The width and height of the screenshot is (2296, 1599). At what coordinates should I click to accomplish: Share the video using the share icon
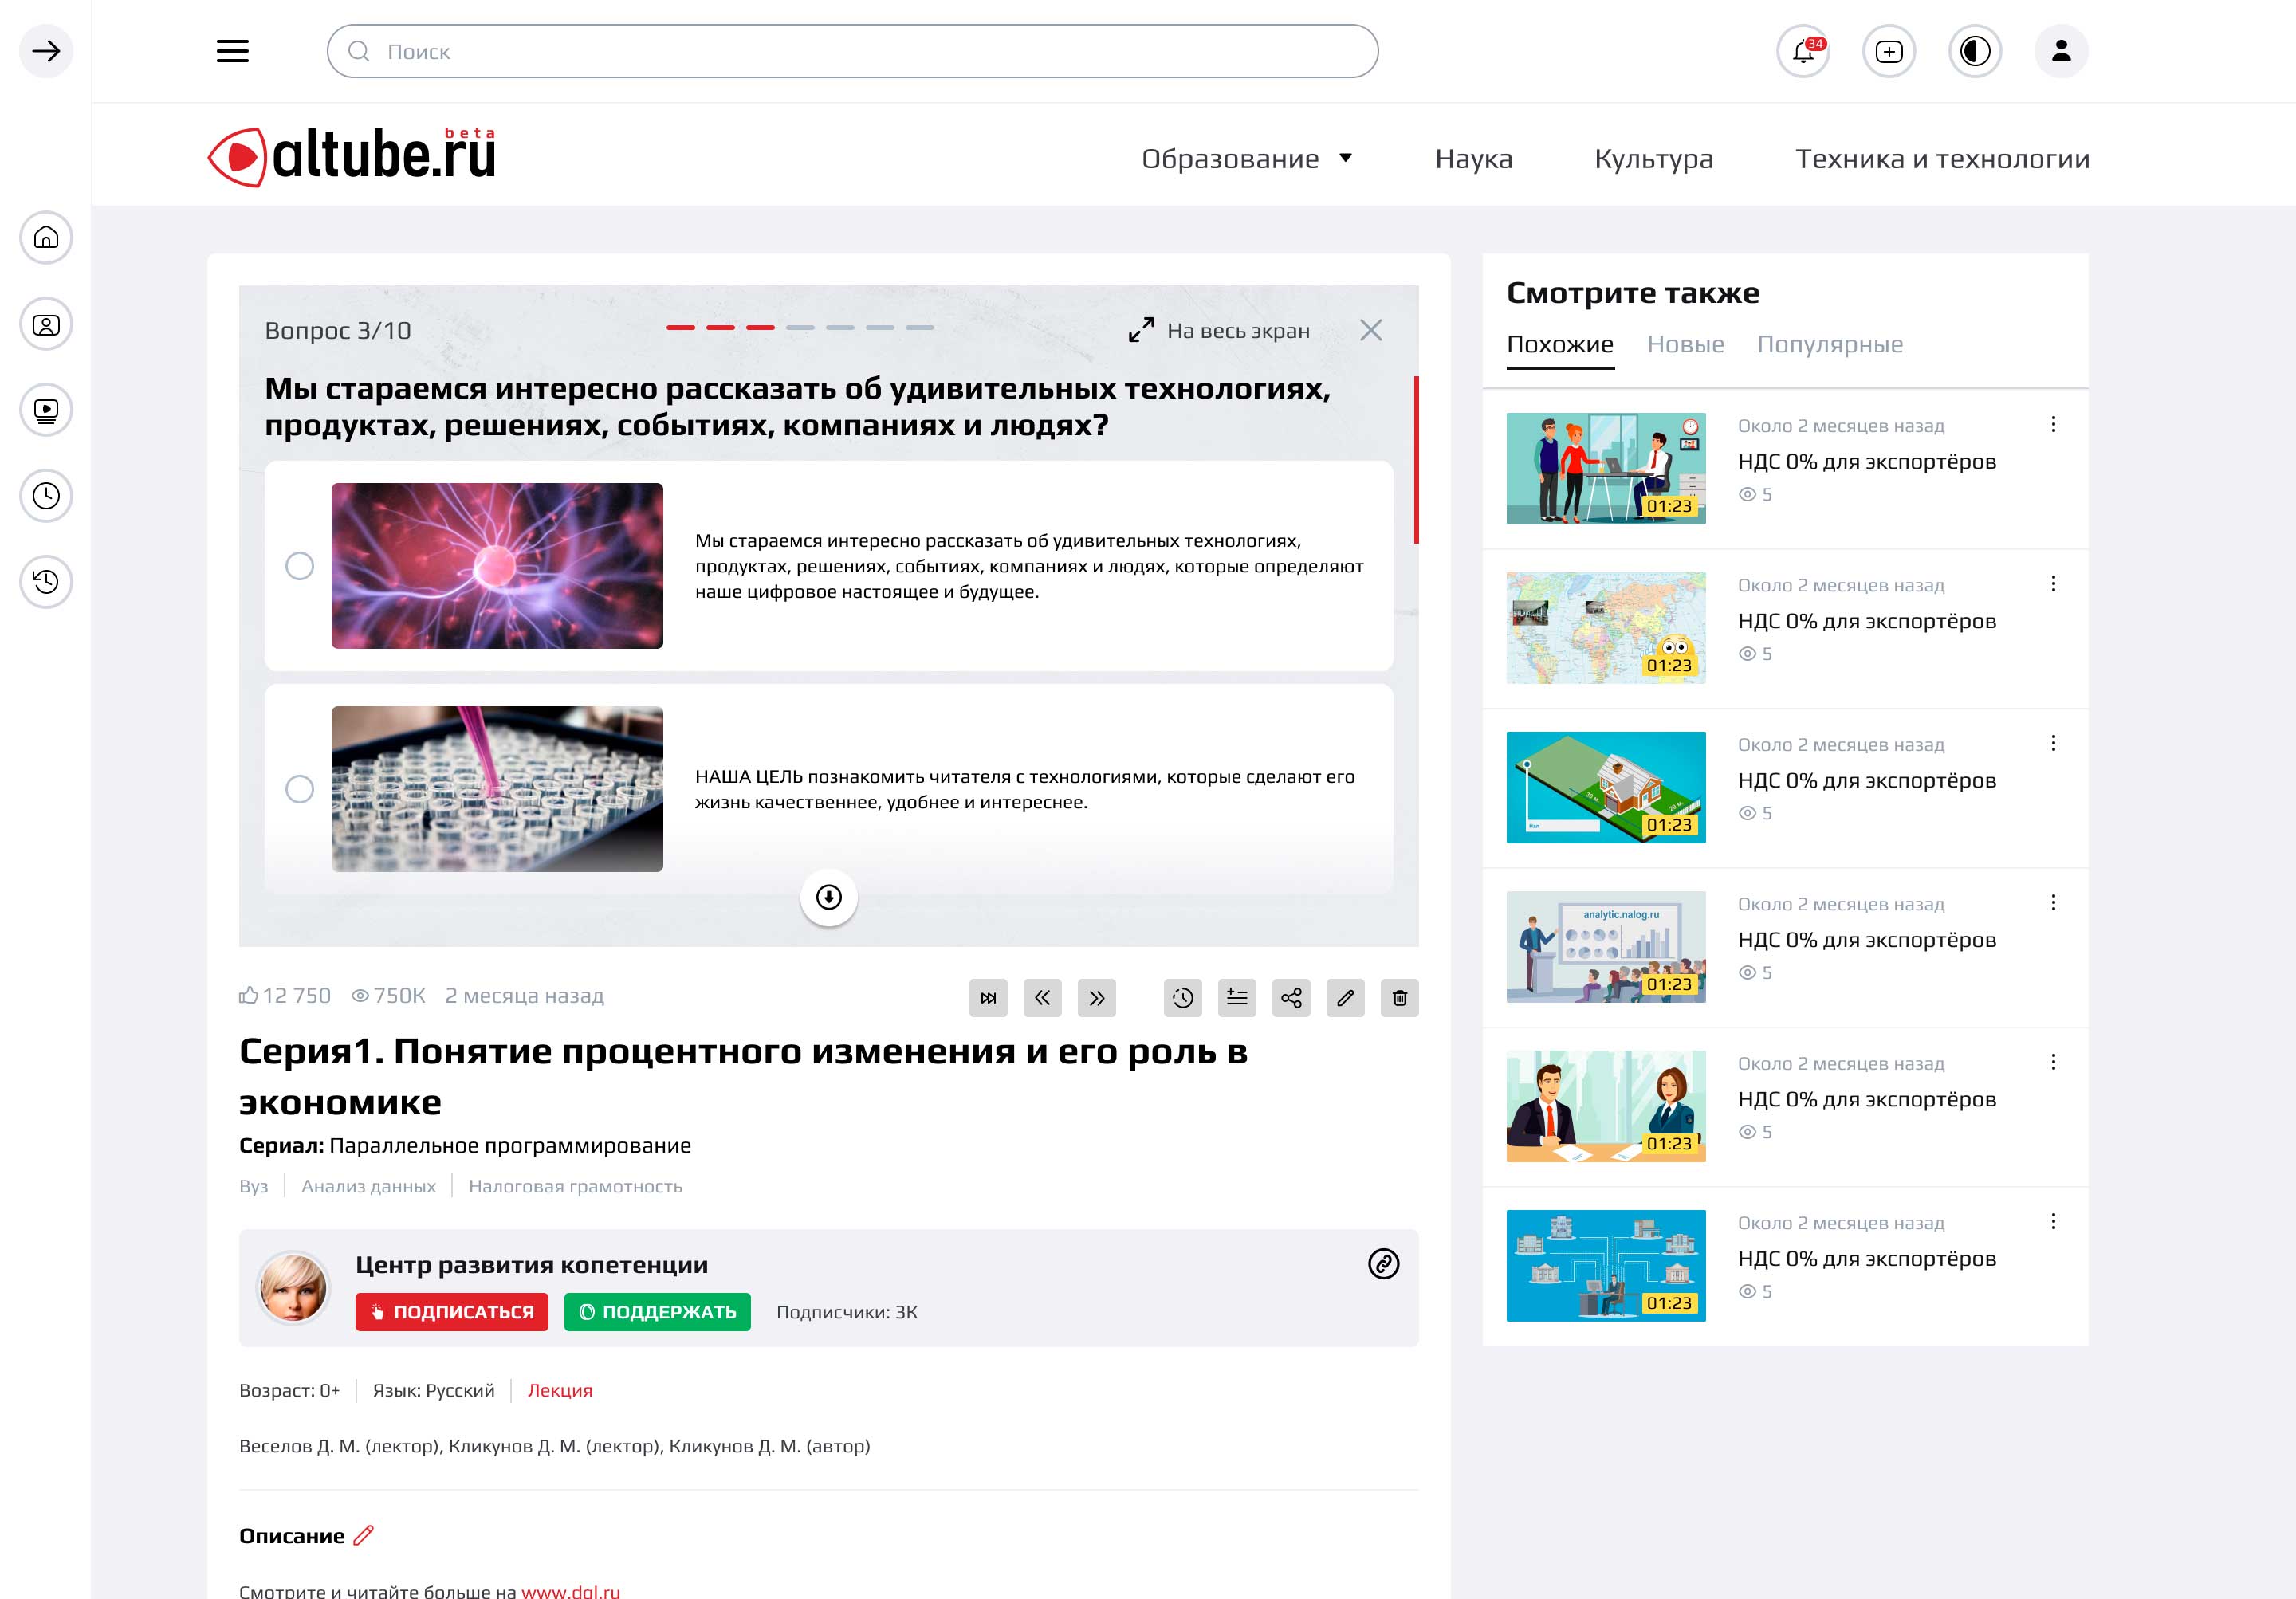click(x=1291, y=997)
